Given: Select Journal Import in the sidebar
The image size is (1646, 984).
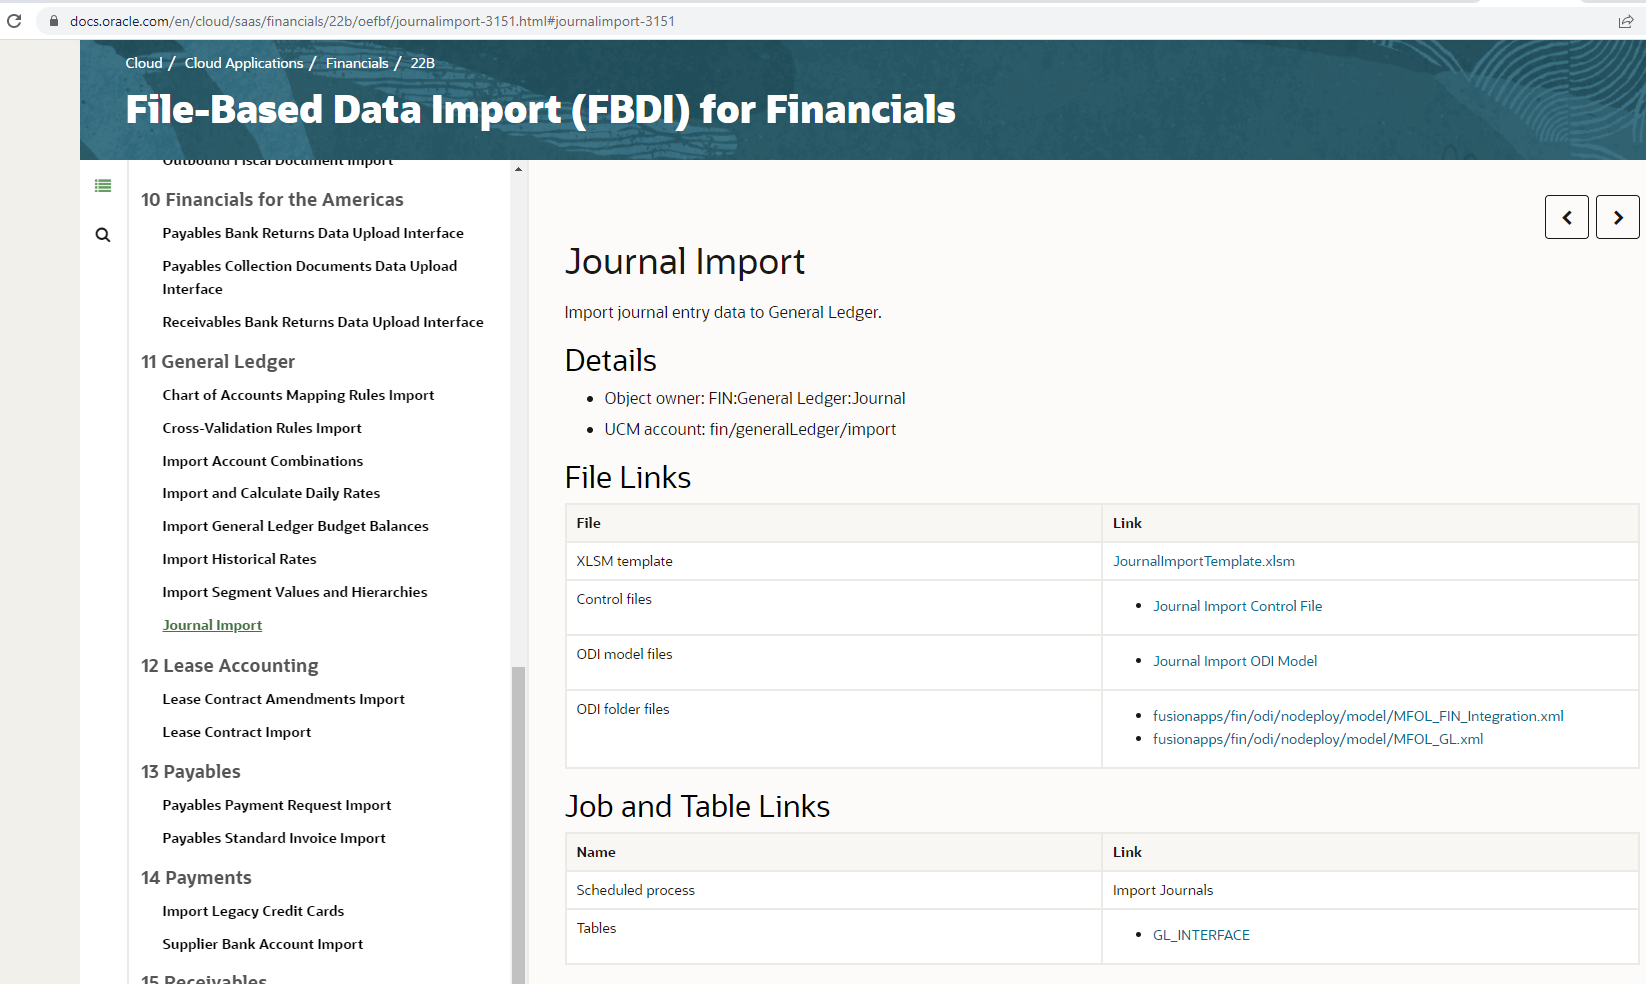Looking at the screenshot, I should pos(212,625).
